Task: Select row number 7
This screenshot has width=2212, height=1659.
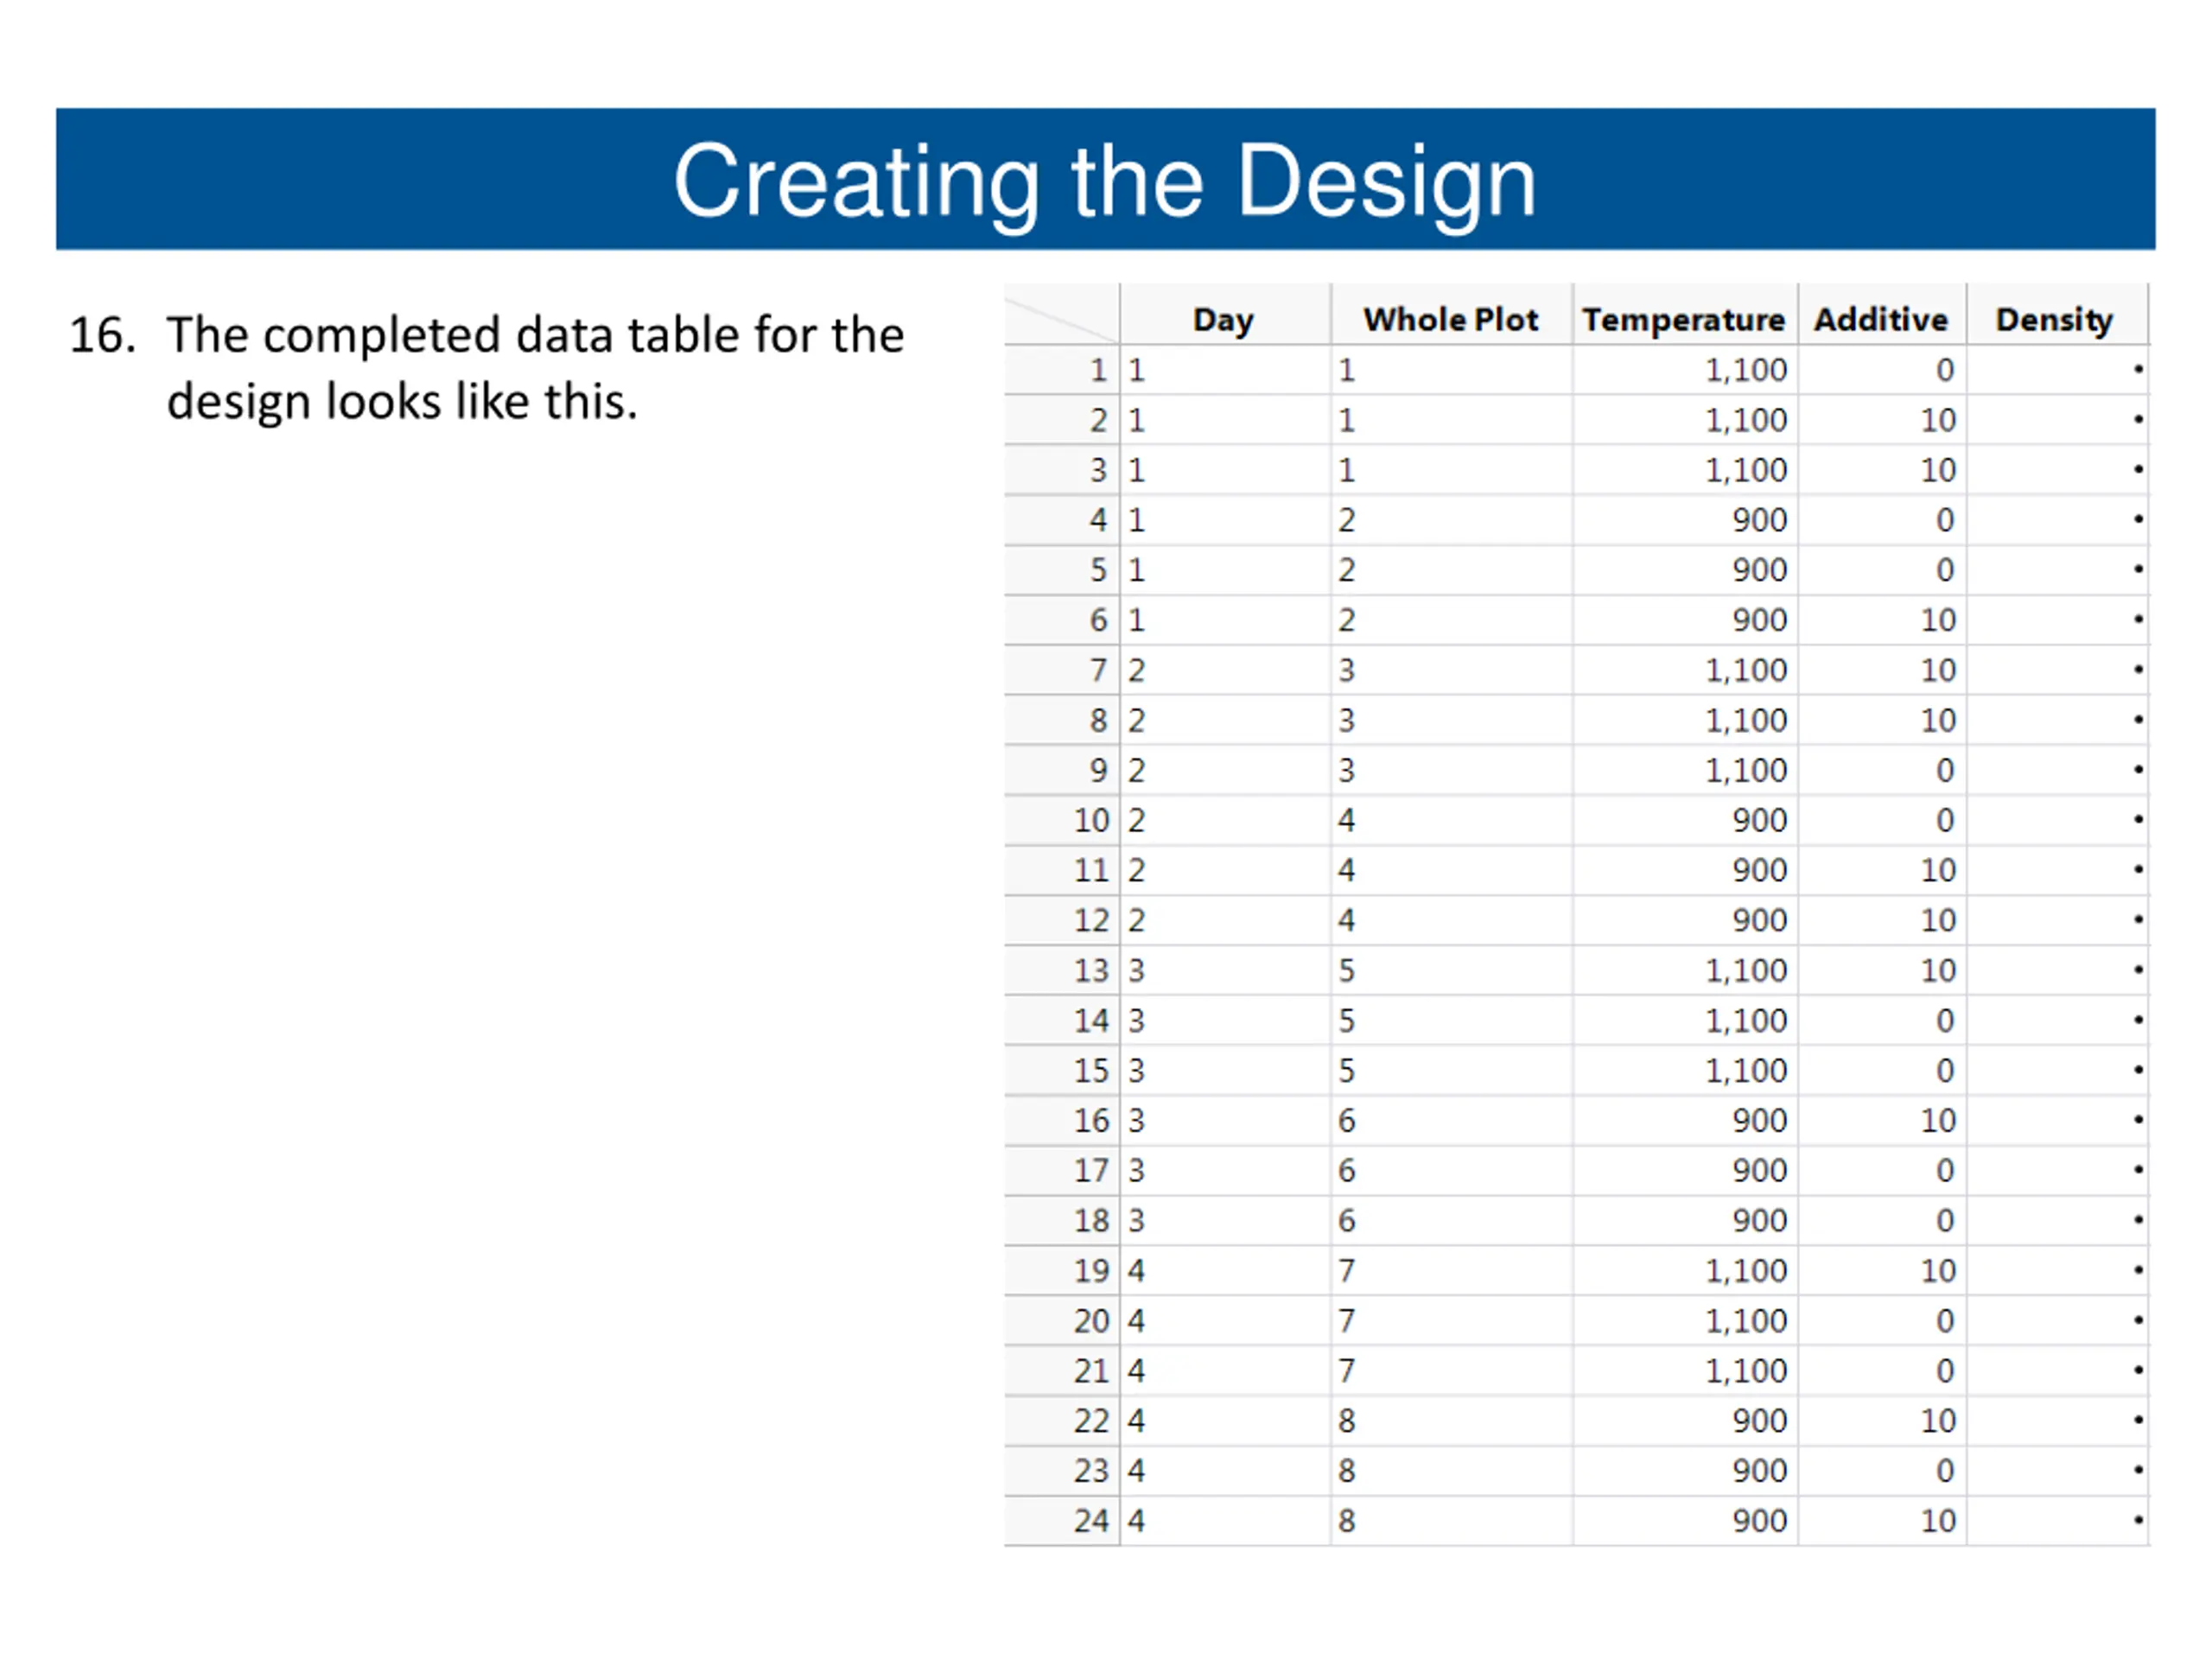Action: [1062, 670]
